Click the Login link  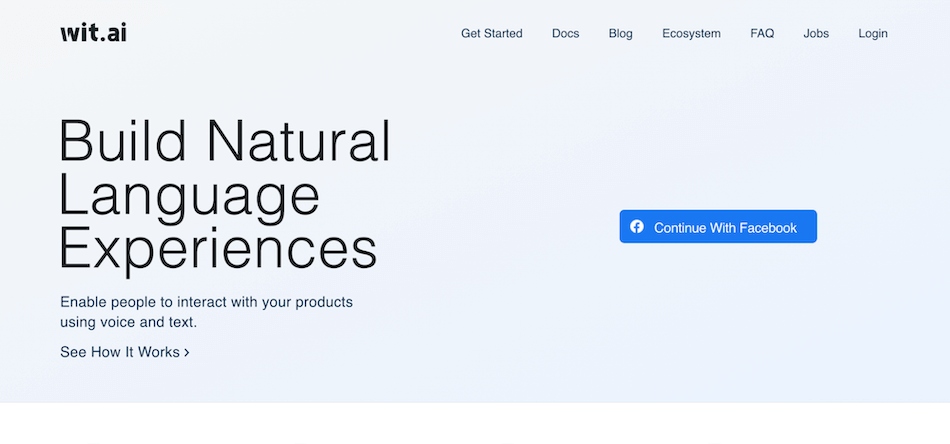(872, 33)
